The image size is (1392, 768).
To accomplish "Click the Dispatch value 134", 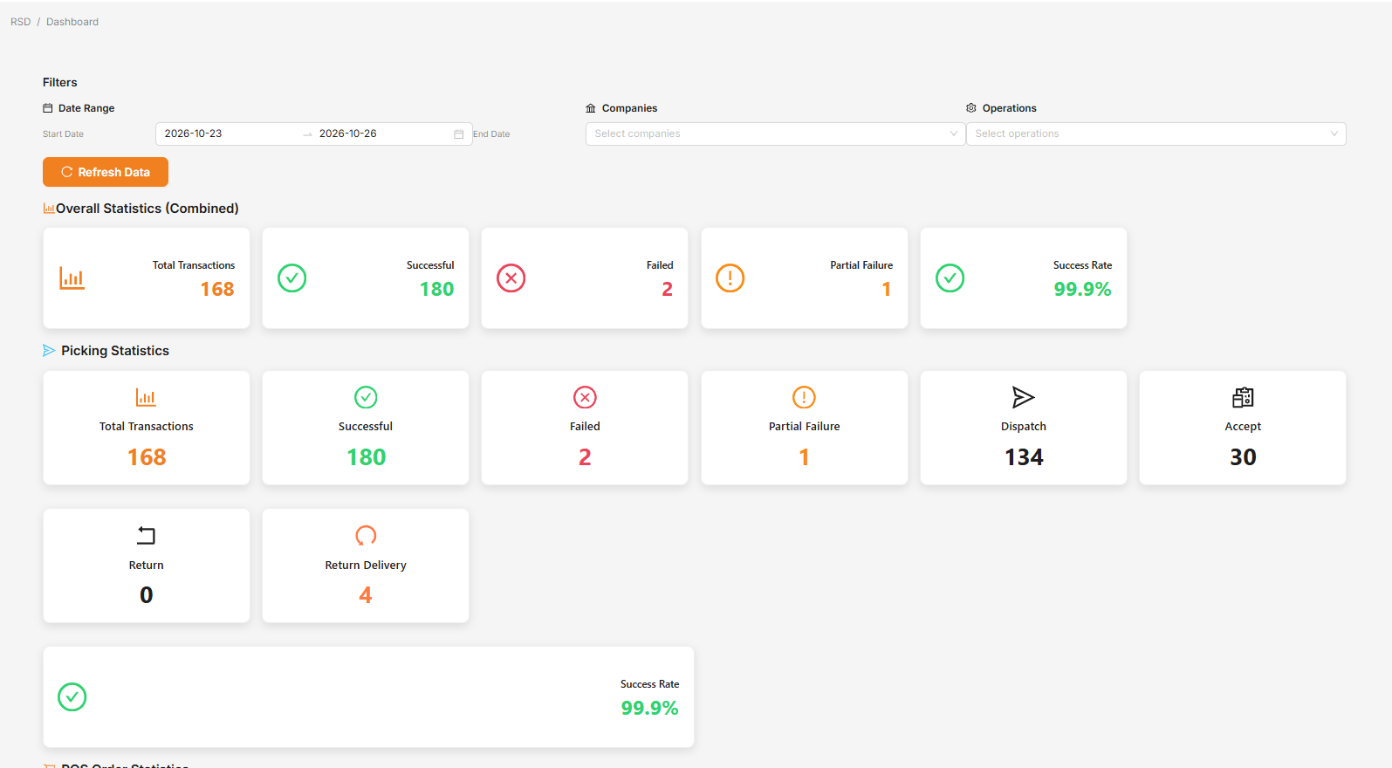I will click(x=1023, y=457).
